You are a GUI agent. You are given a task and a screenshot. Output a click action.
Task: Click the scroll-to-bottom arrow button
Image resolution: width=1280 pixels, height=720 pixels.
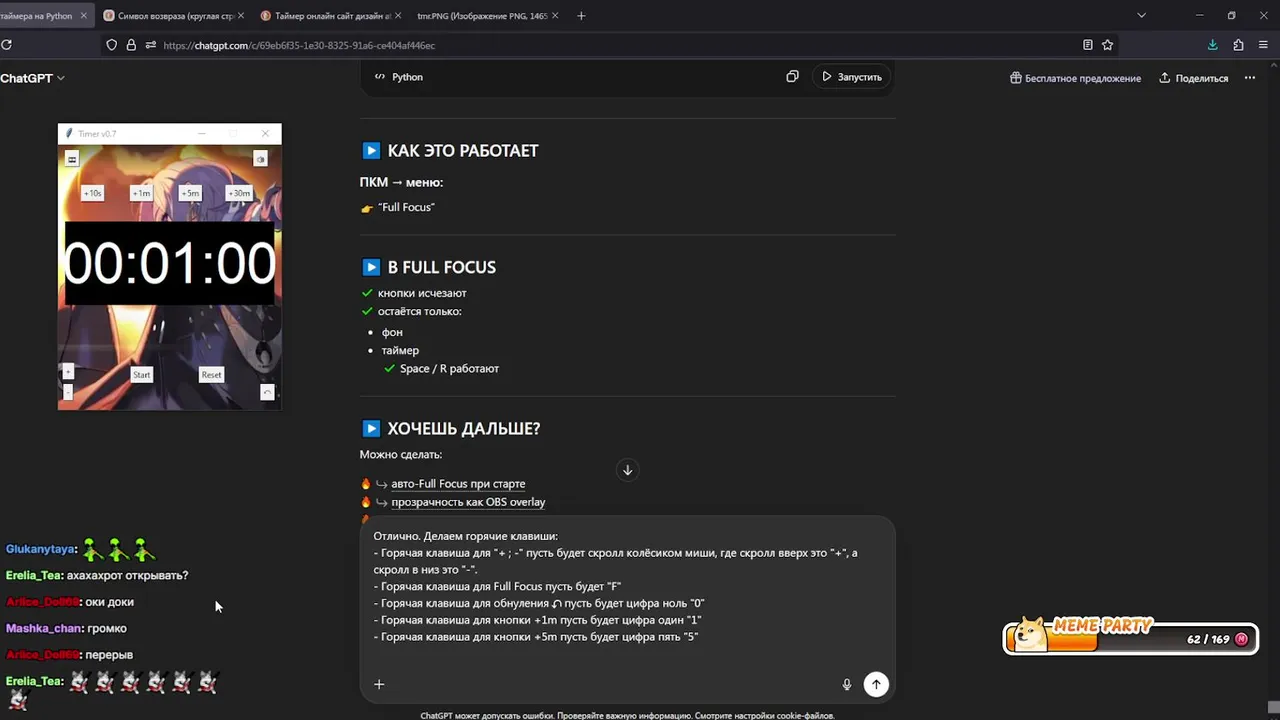click(x=627, y=470)
